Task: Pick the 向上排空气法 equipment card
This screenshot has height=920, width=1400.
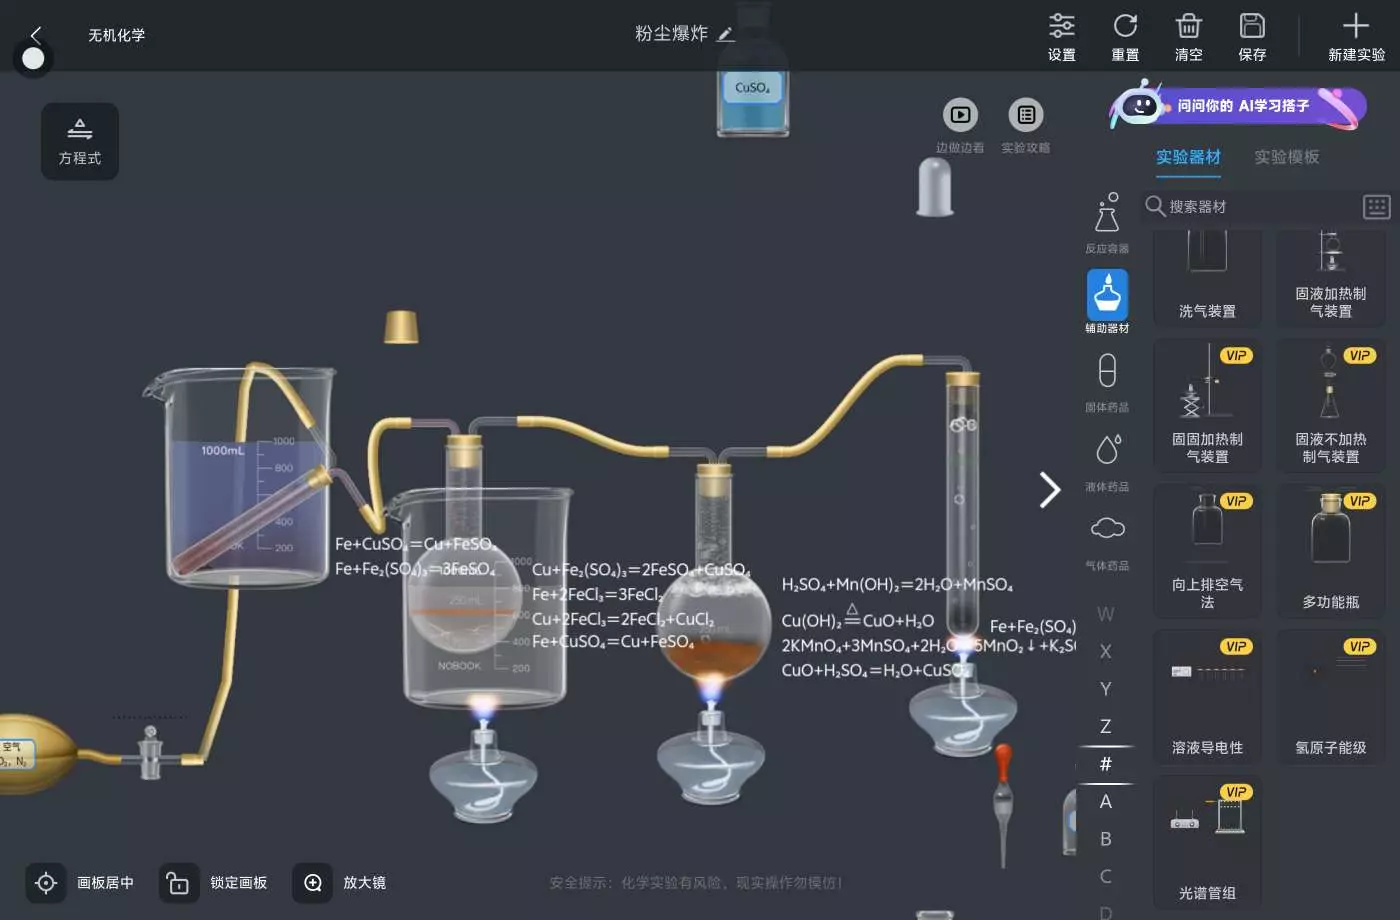Action: 1207,550
